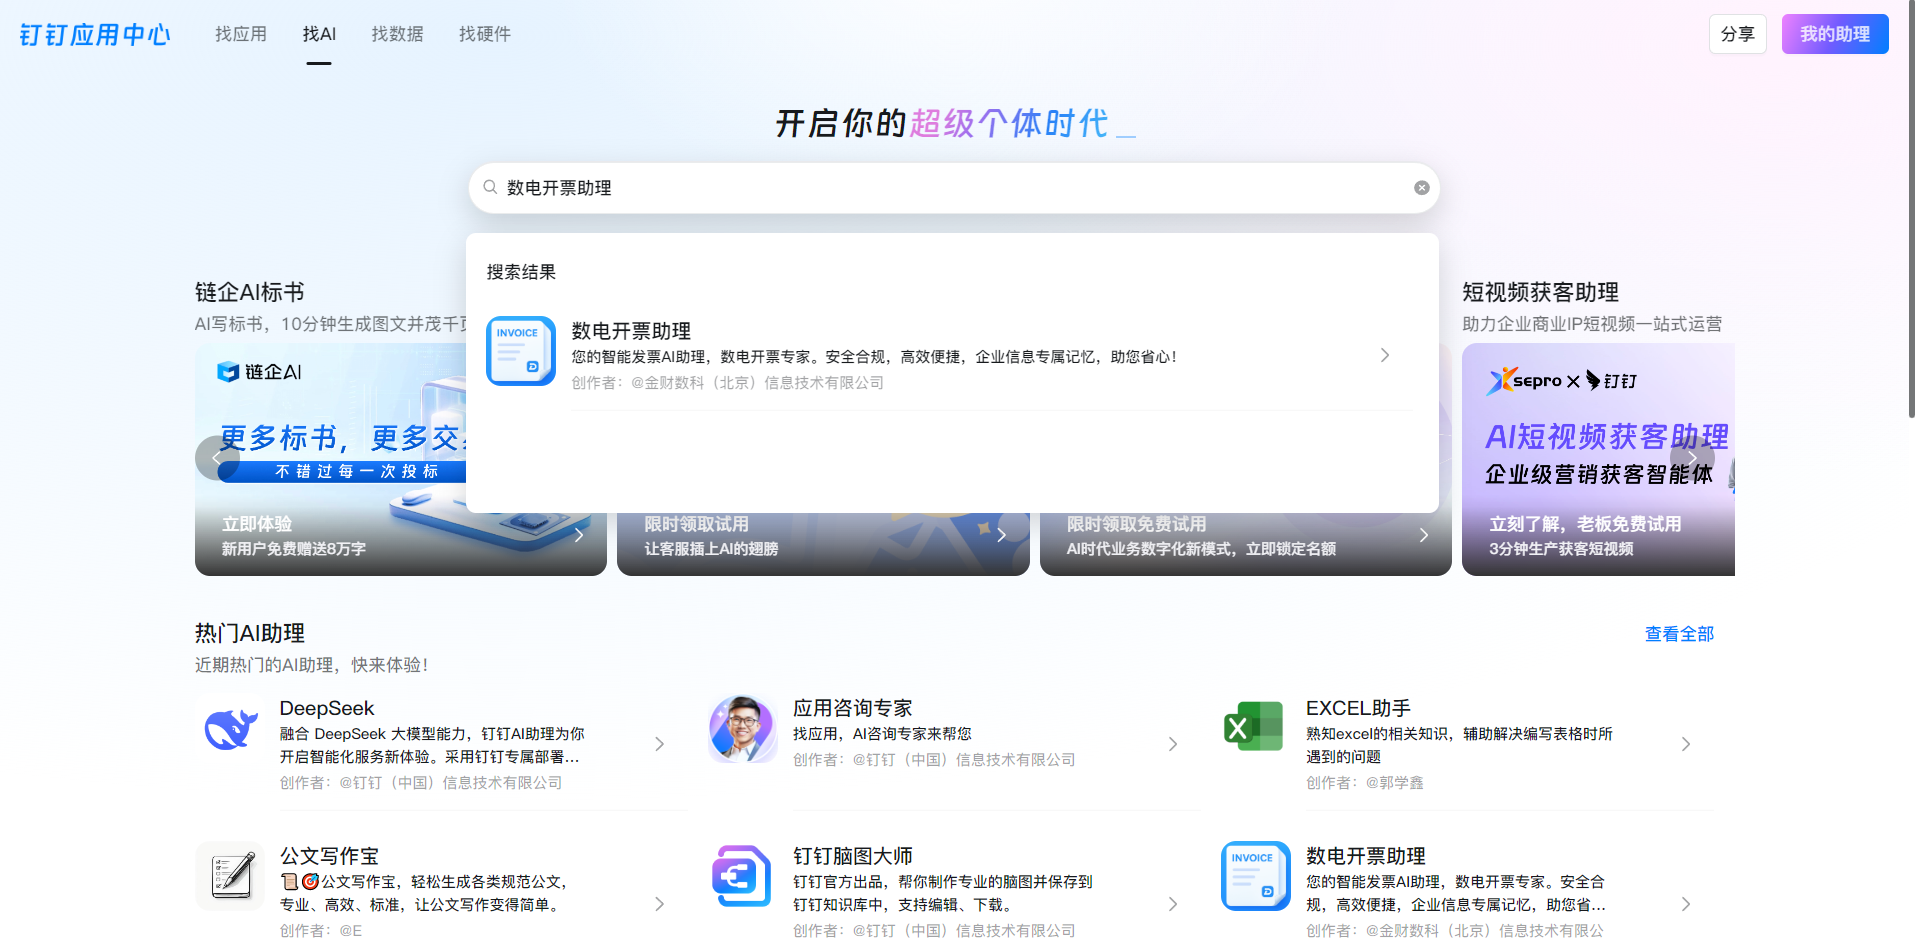Open the 应用咨询专家 avatar icon
1915x944 pixels.
point(743,729)
